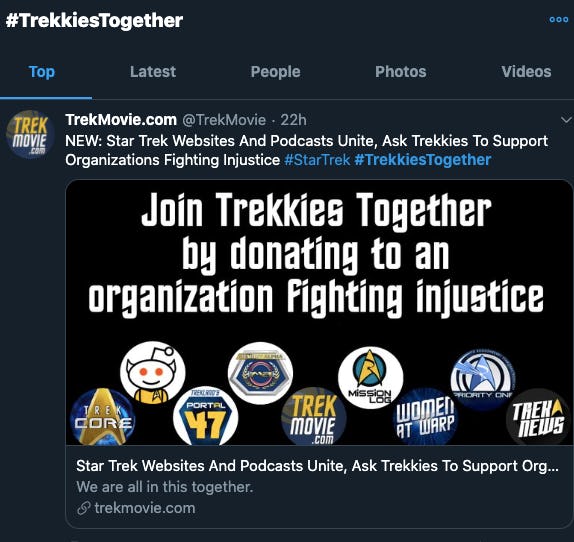This screenshot has width=574, height=542.
Task: Click the Trek News logo
Action: click(538, 417)
